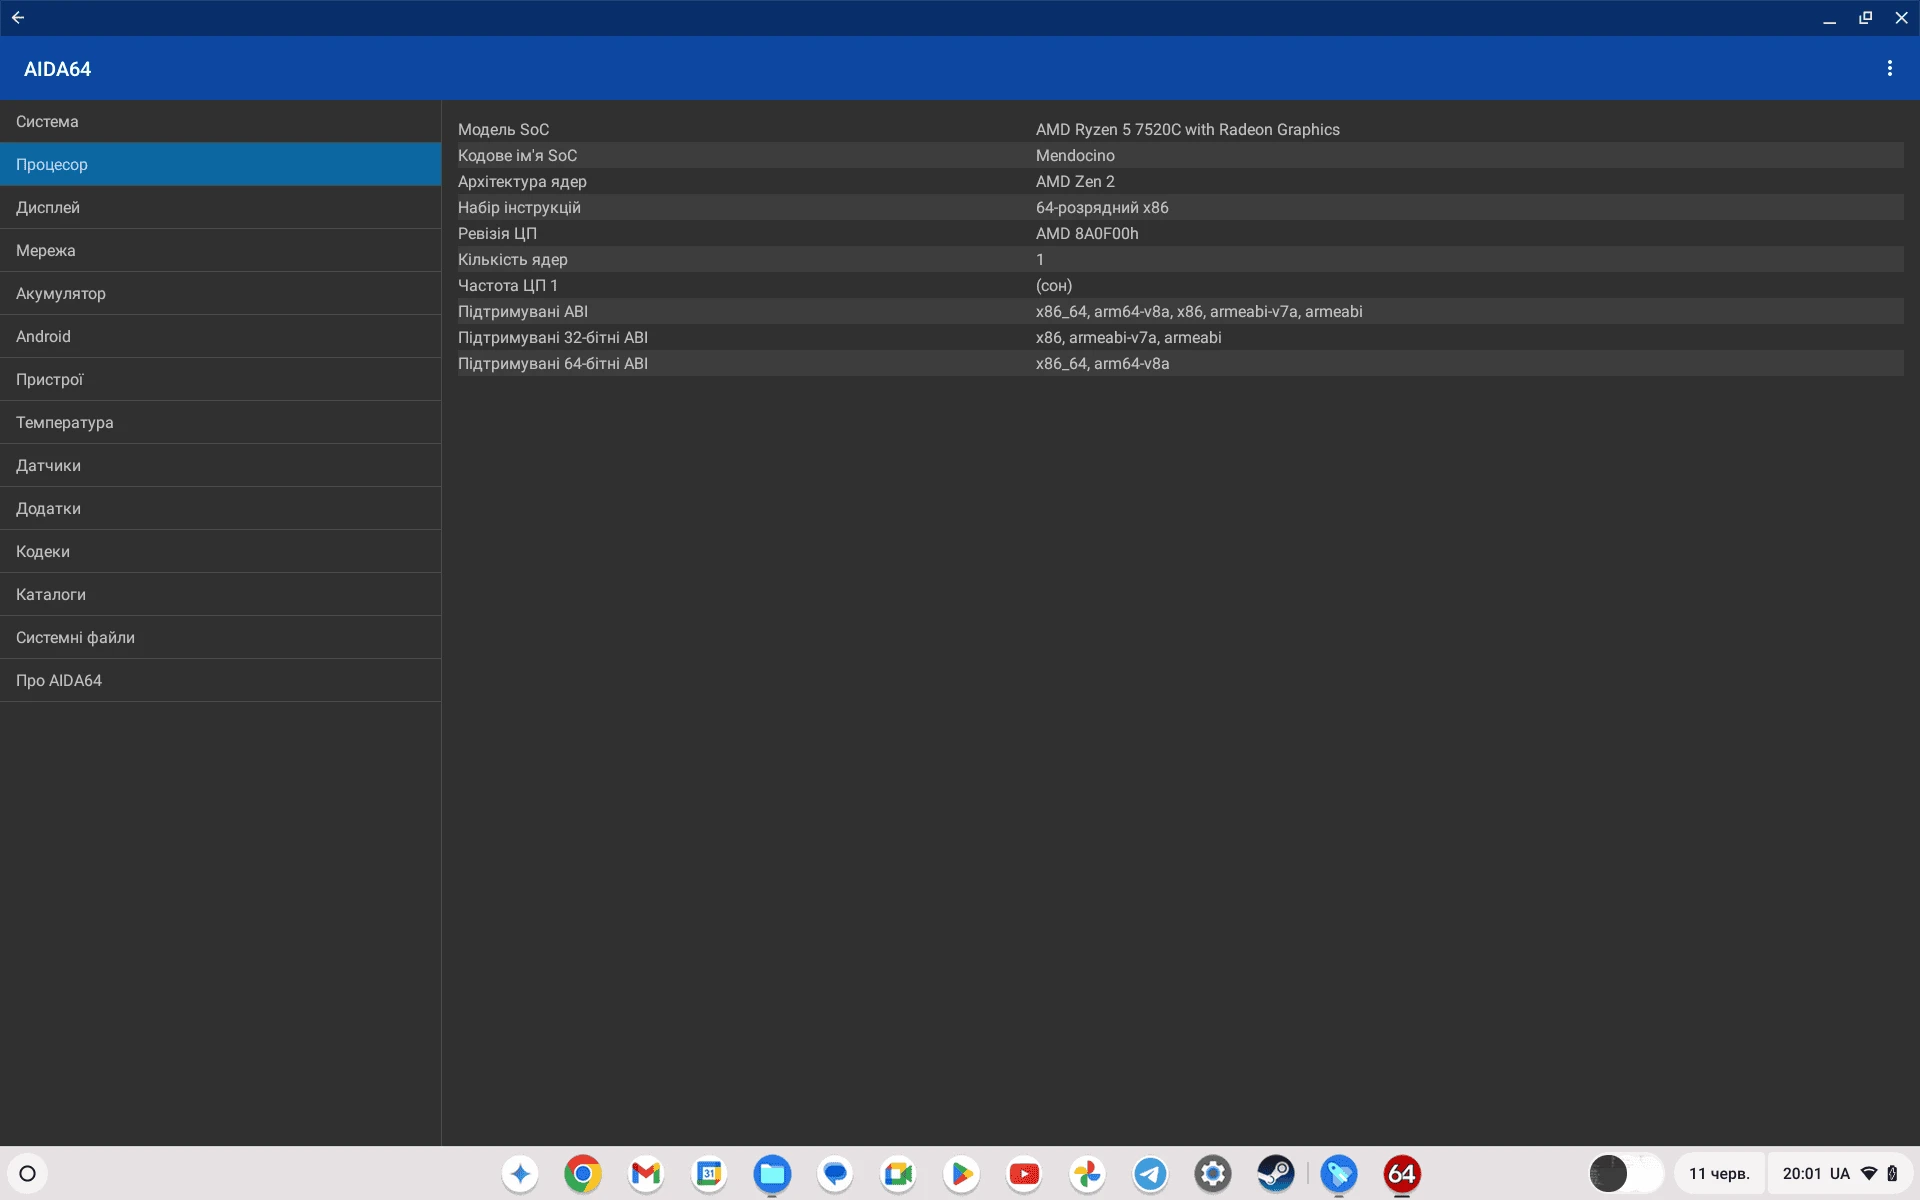Open Google Meet from the shelf
Image resolution: width=1920 pixels, height=1200 pixels.
click(898, 1173)
